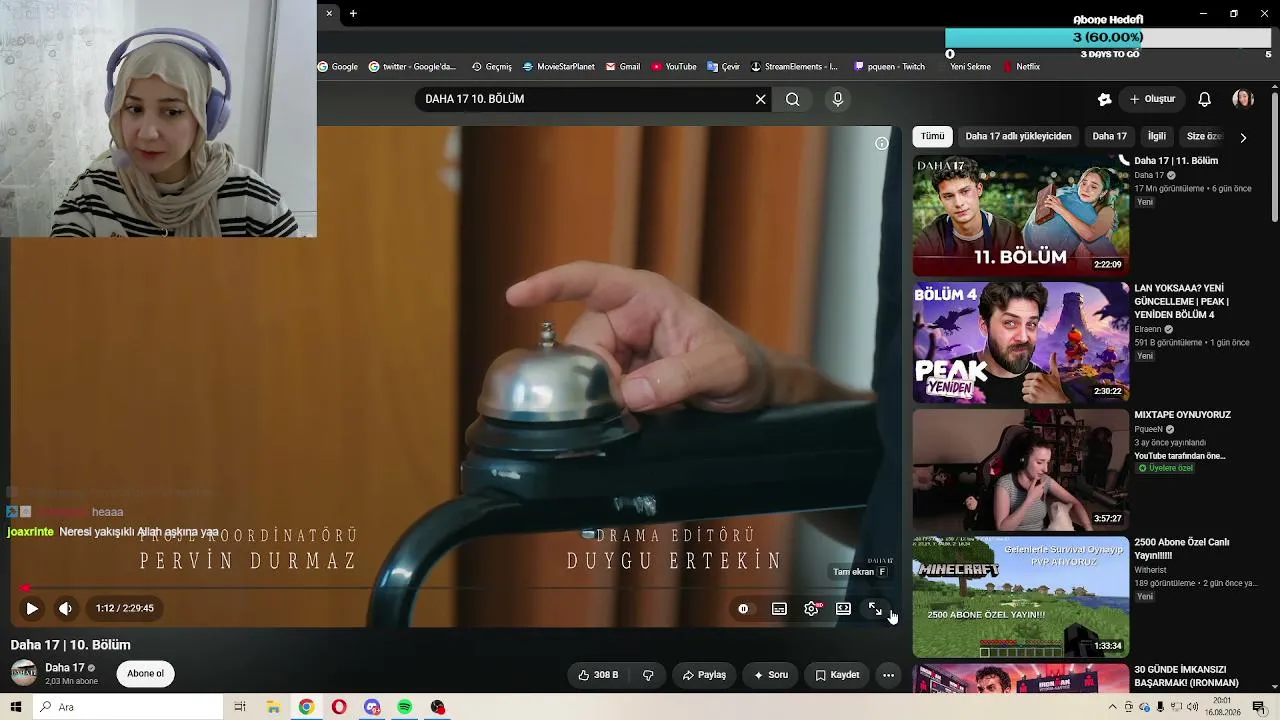This screenshot has width=1280, height=720.
Task: Open the StreamElements bookmark
Action: click(x=794, y=67)
